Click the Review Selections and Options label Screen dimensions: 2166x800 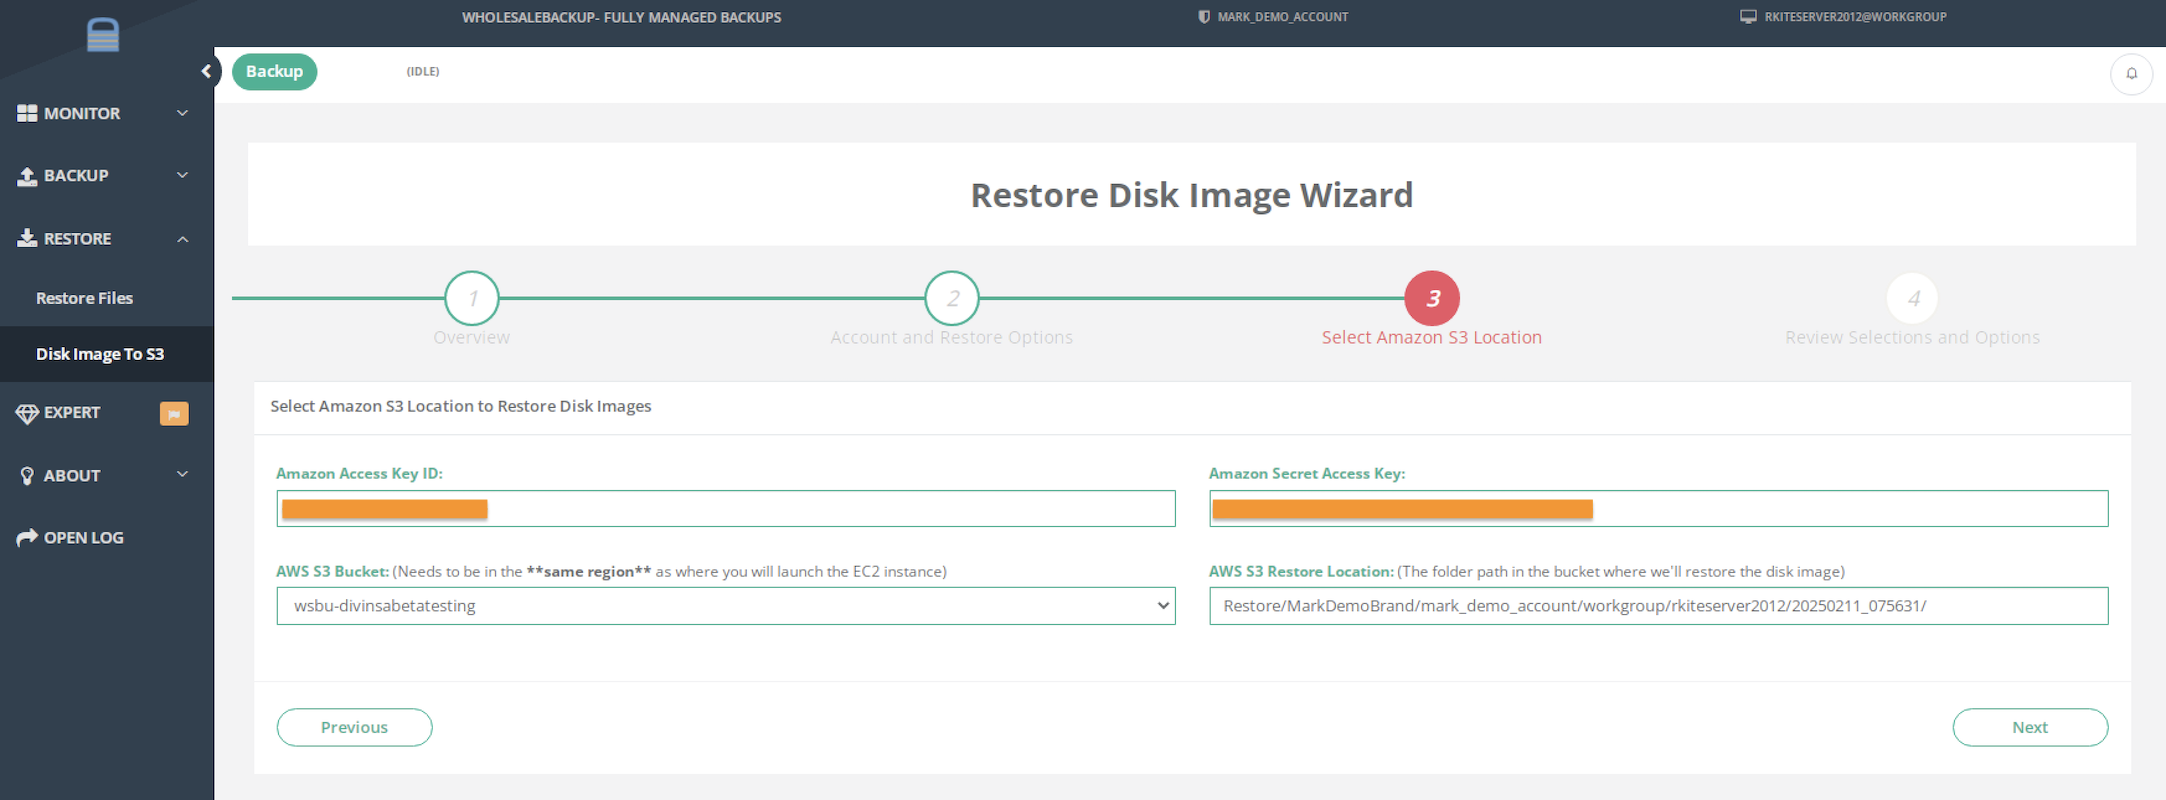pos(1912,338)
